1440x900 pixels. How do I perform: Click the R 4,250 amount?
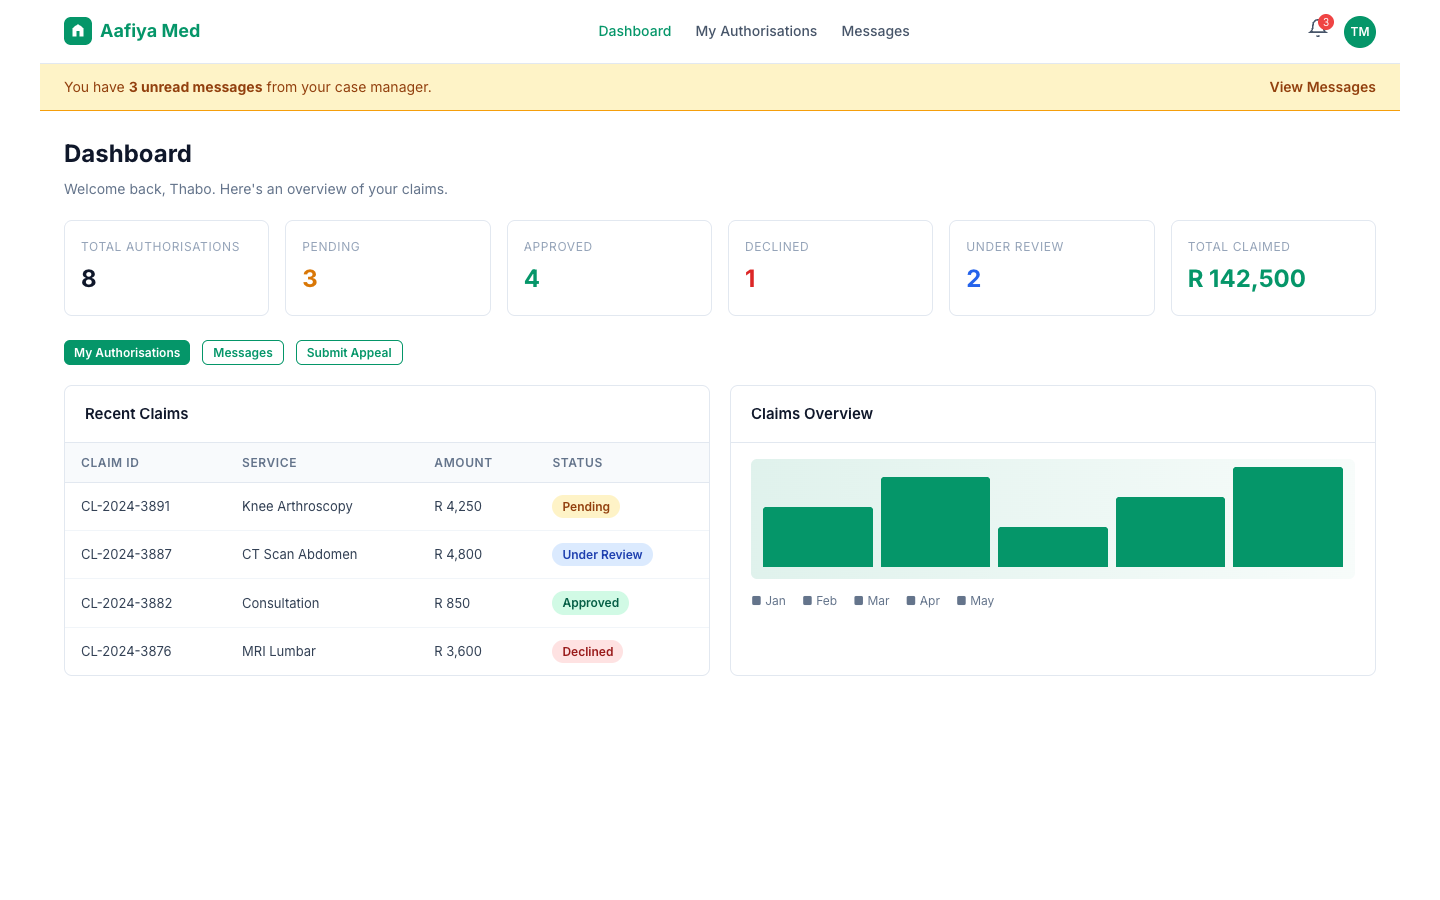point(458,506)
